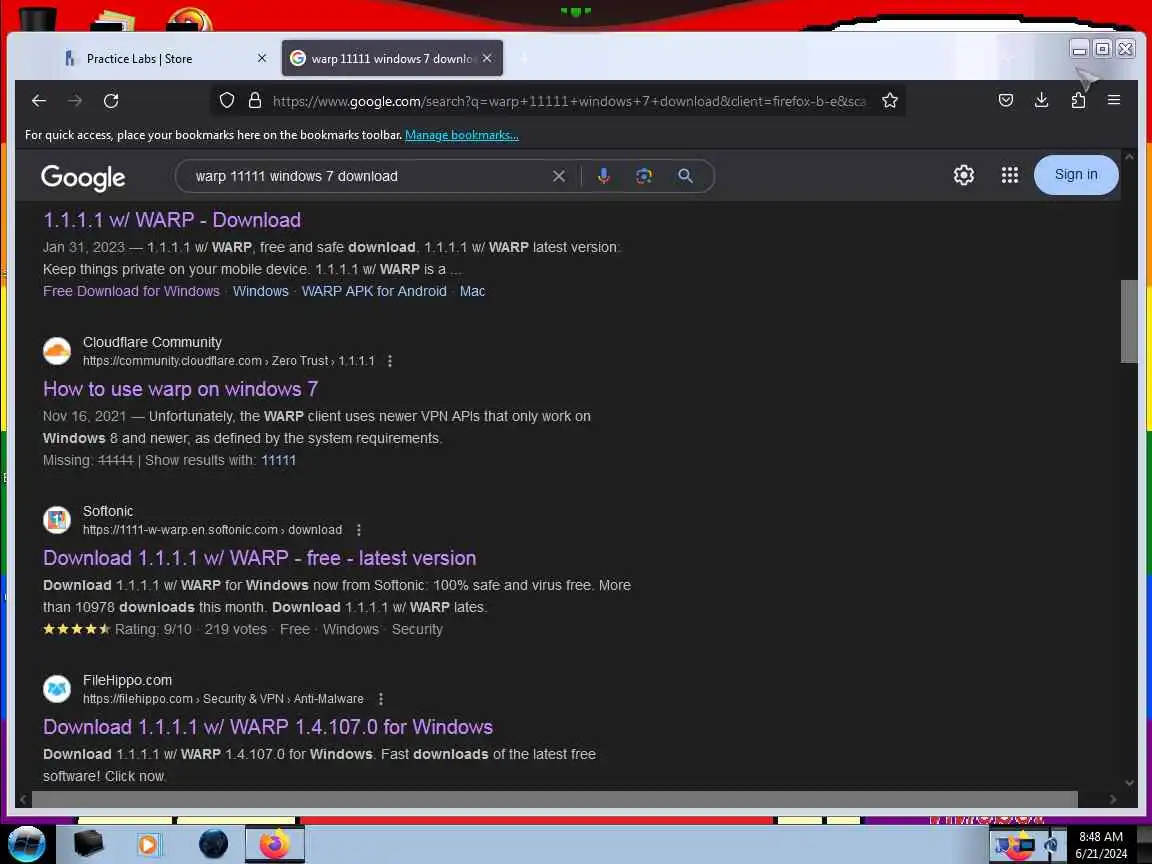The image size is (1152, 864).
Task: Open the Windows Start menu orb
Action: click(26, 843)
